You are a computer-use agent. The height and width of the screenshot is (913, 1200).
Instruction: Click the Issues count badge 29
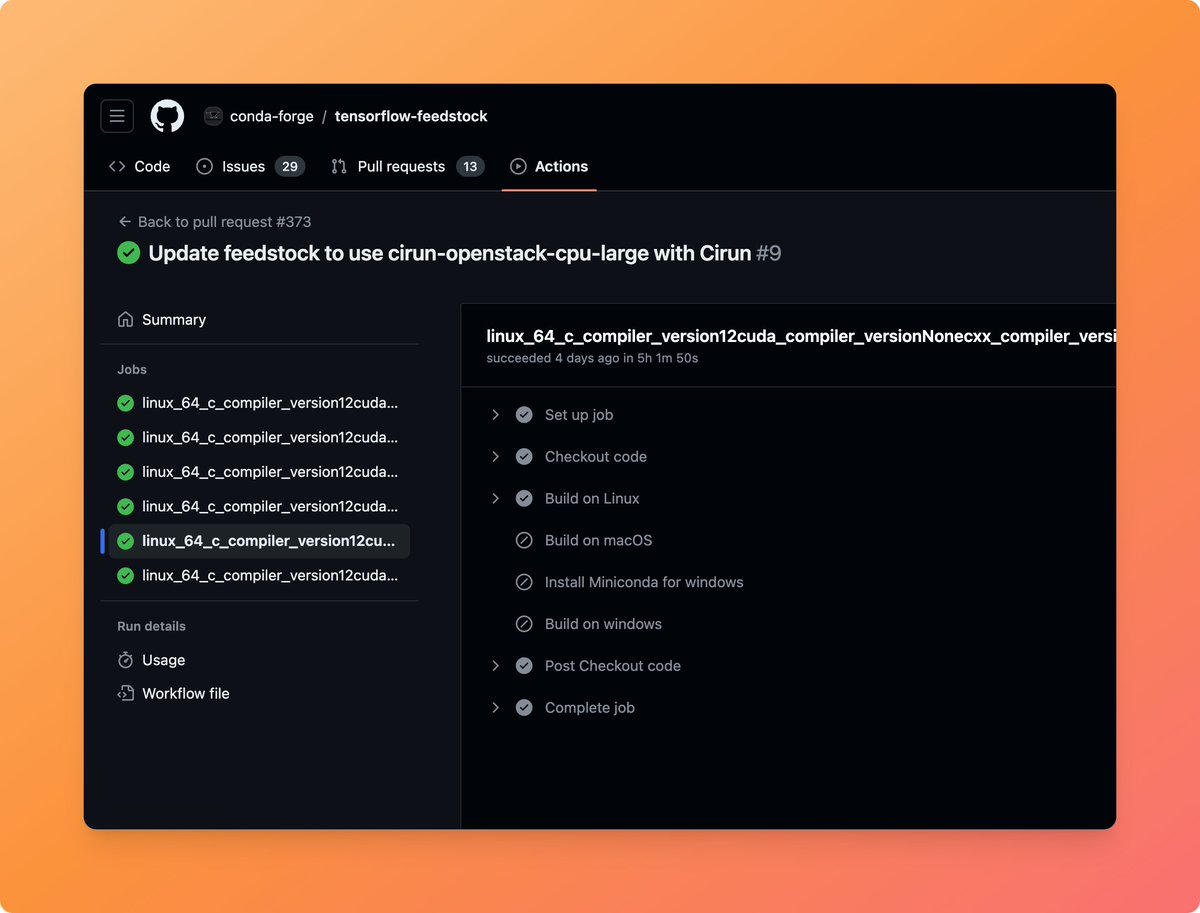tap(290, 166)
